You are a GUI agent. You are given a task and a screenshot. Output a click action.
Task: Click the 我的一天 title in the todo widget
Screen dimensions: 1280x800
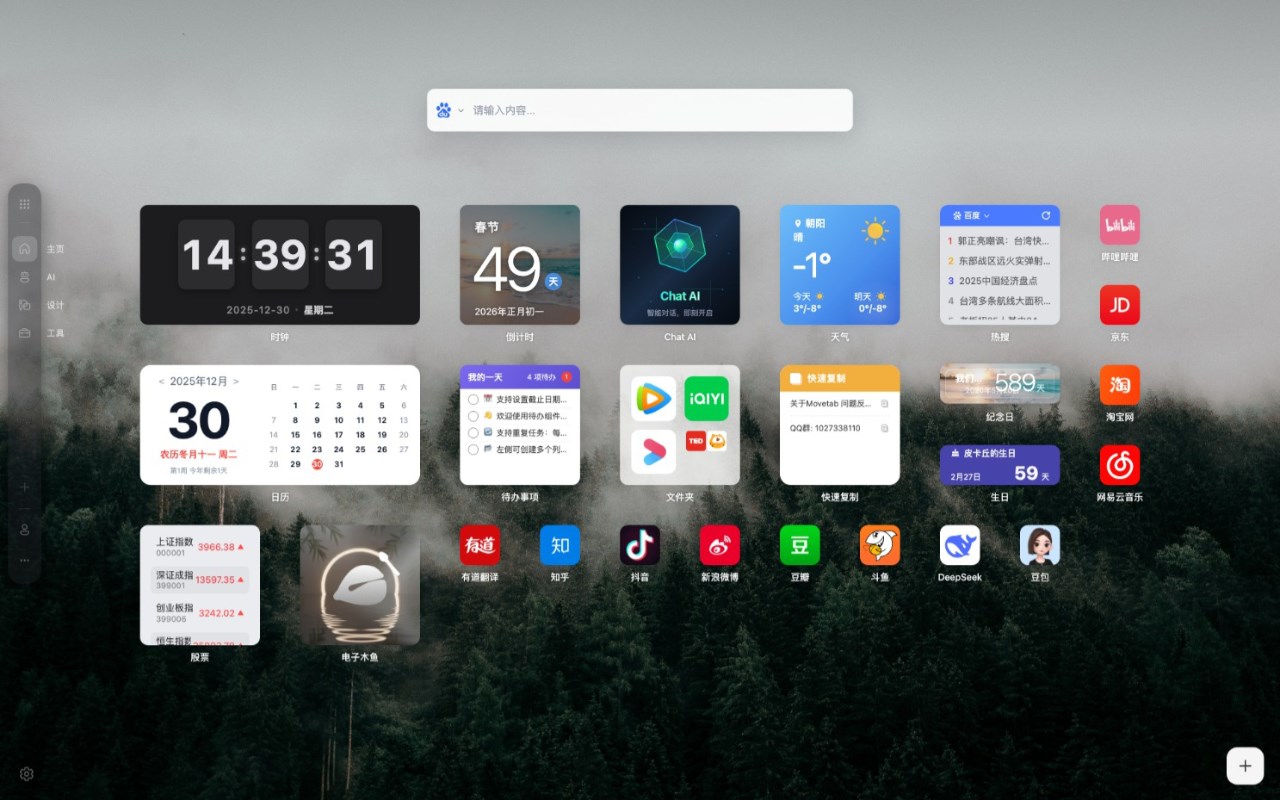tap(483, 377)
